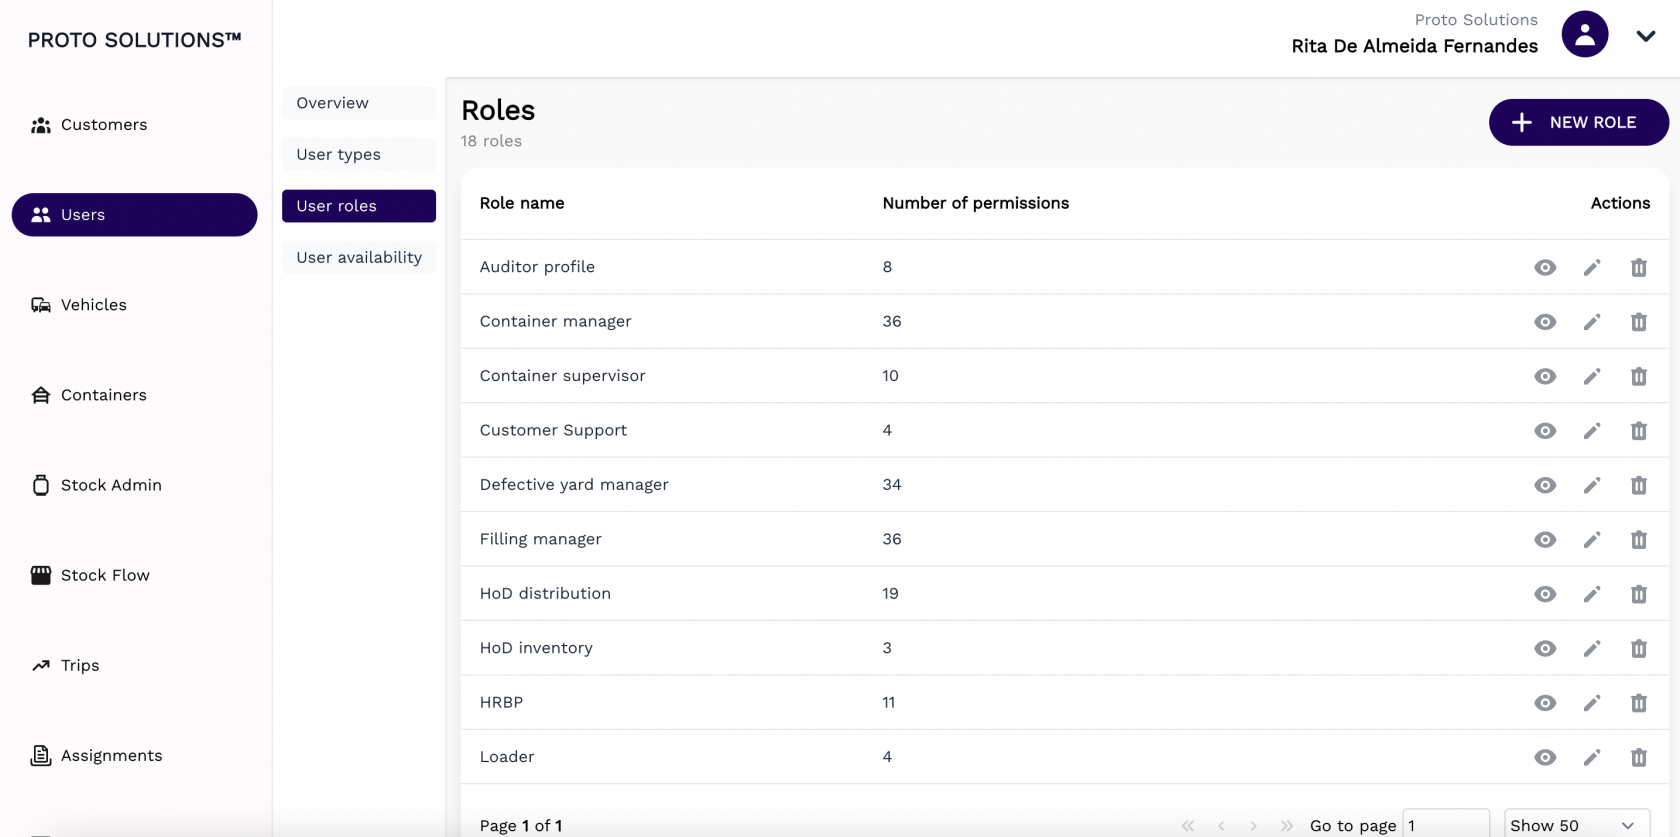Screen dimensions: 1680x837
Task: Edit the Loader role
Action: click(x=1592, y=758)
